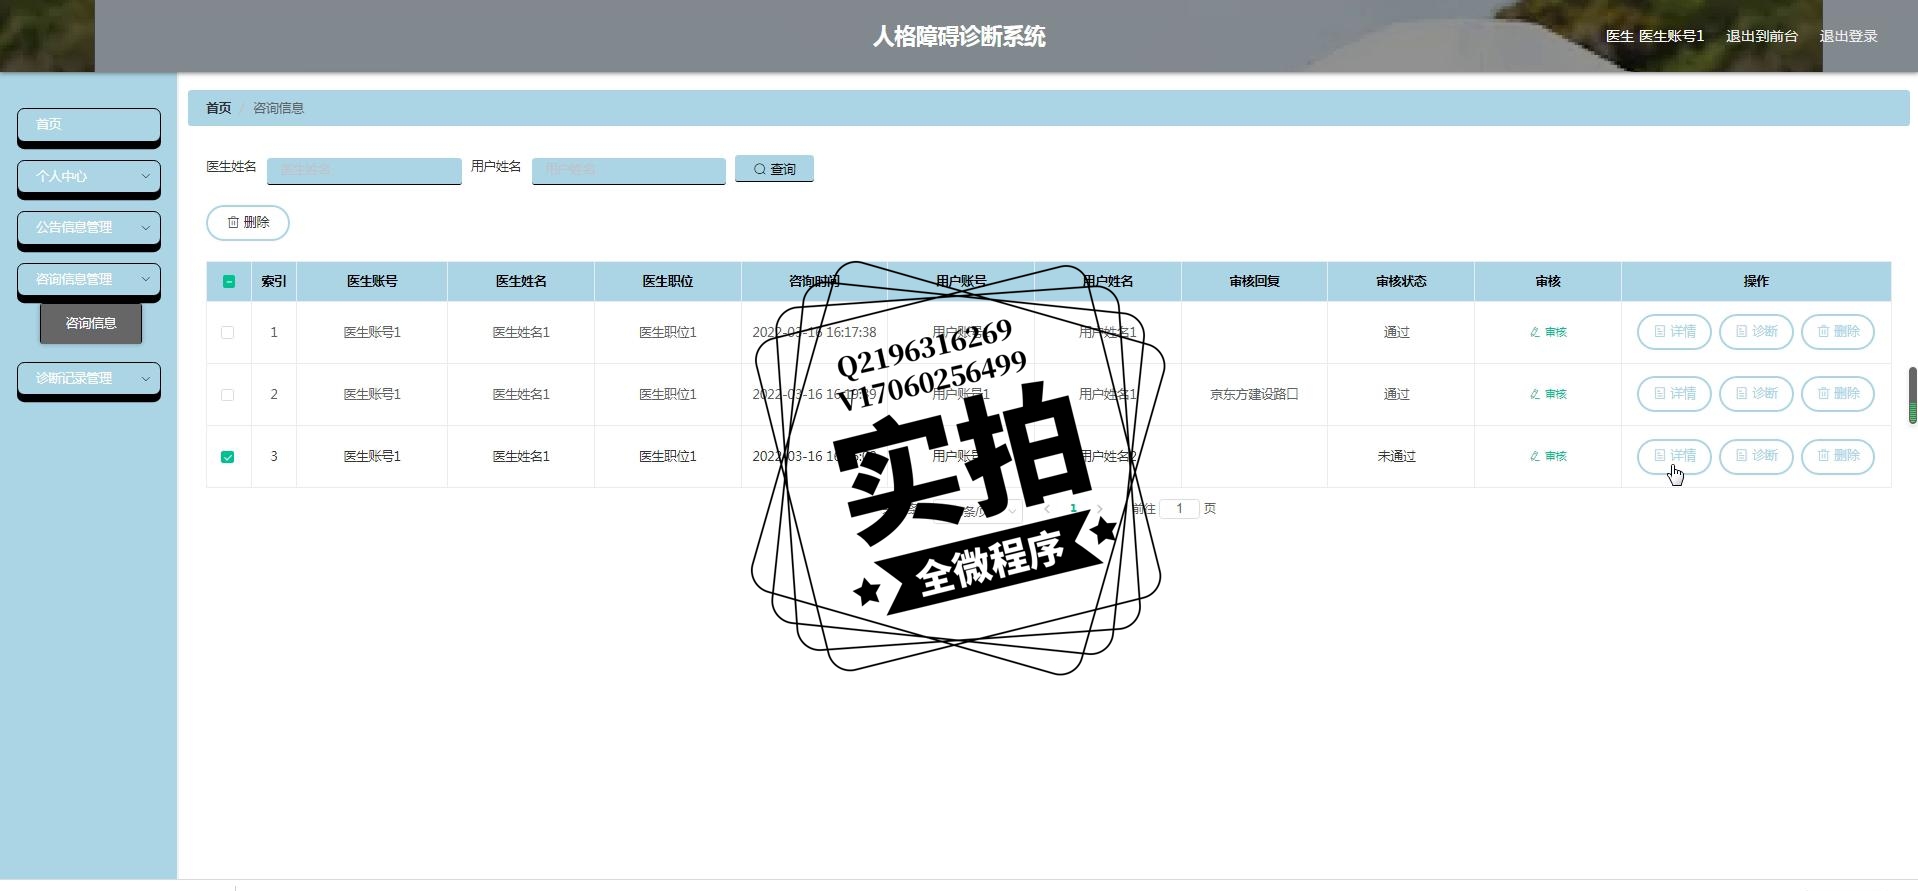Open 详情 for row 2
Viewport: 1918px width, 891px height.
coord(1674,394)
